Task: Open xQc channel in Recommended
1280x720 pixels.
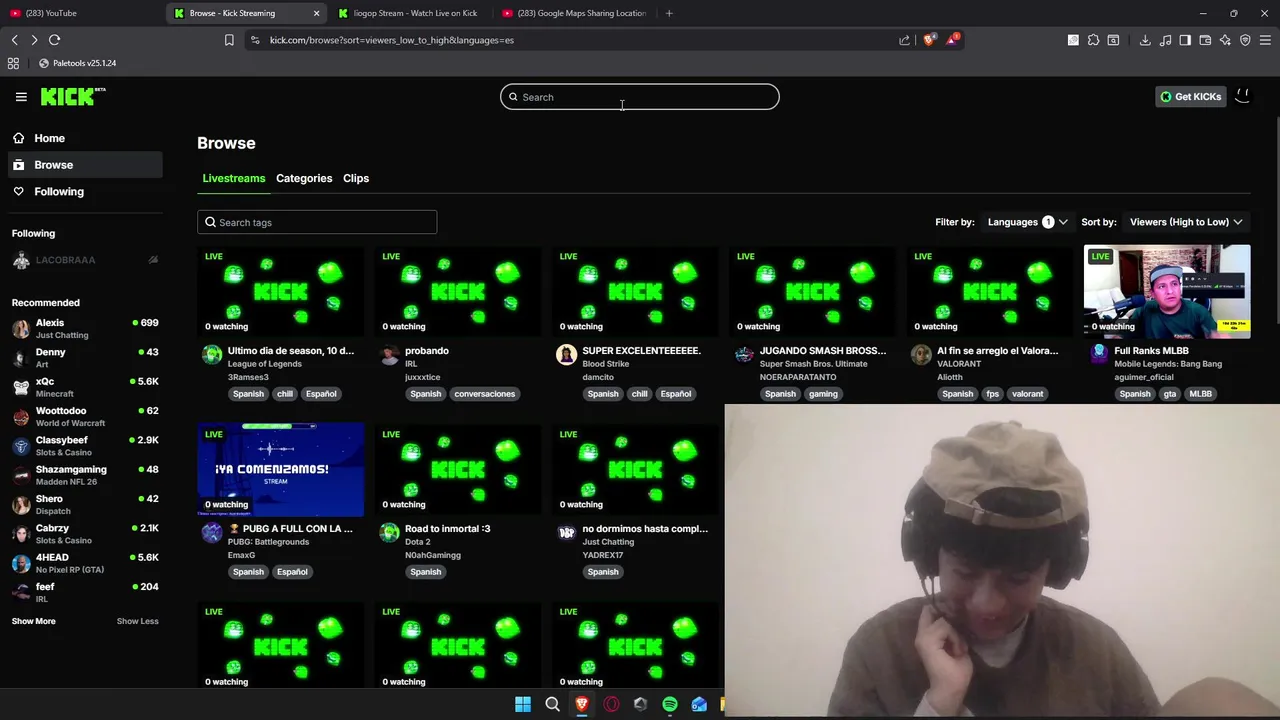Action: pos(84,387)
